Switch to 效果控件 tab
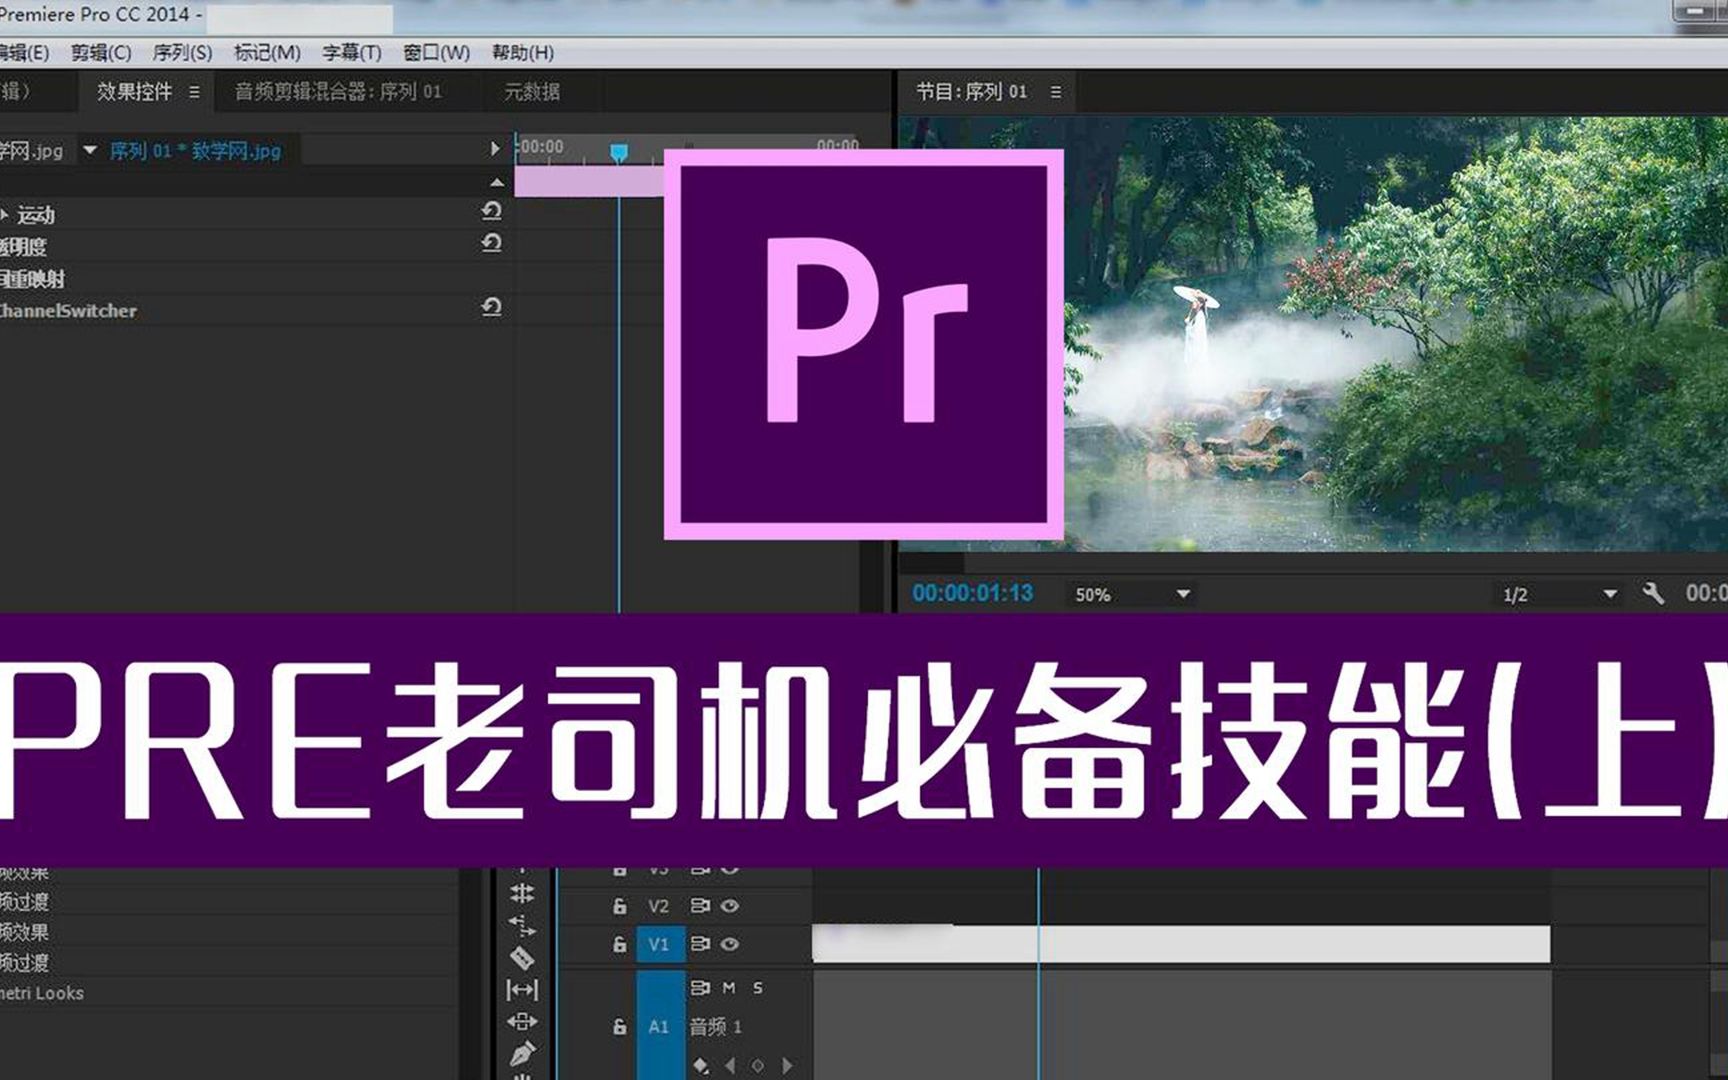 coord(135,92)
